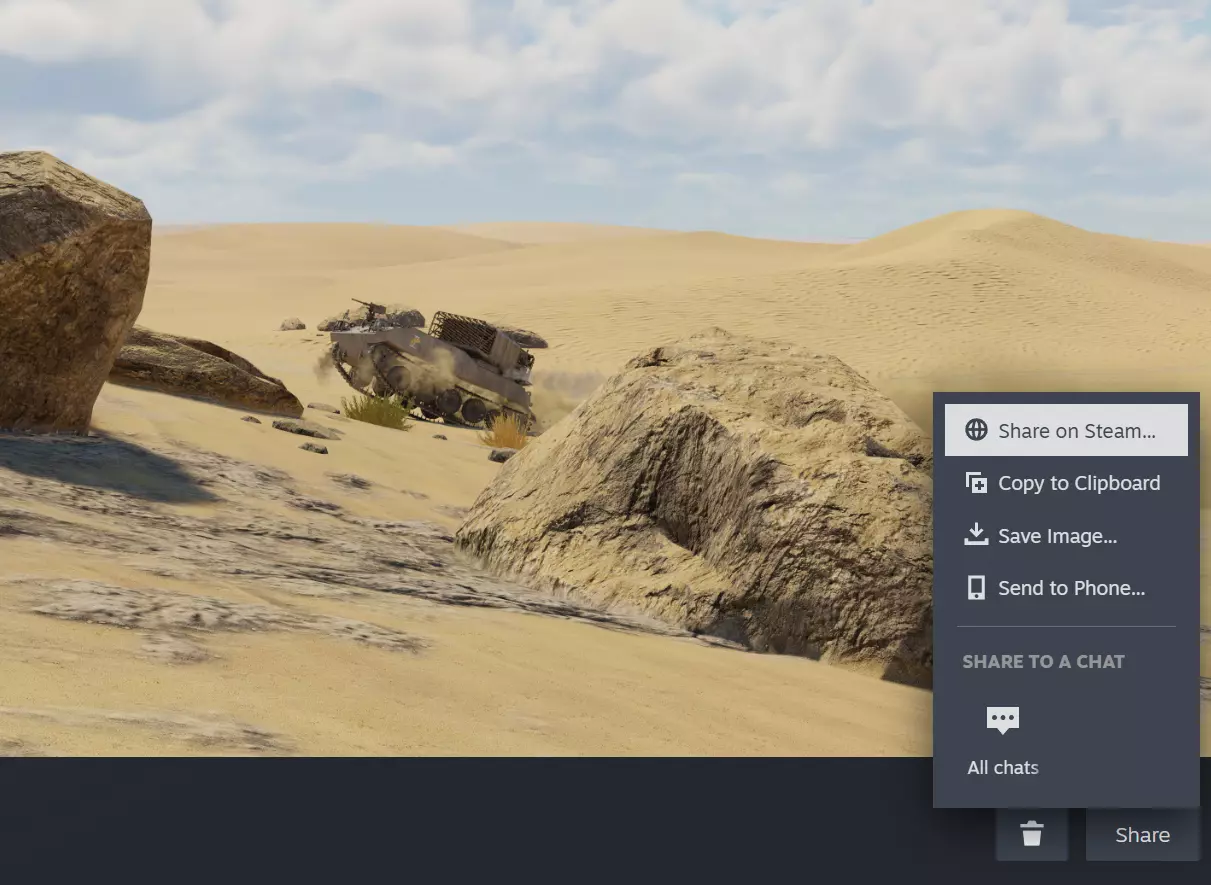Choose Send to Phone entry
Viewport: 1211px width, 885px height.
point(1066,588)
